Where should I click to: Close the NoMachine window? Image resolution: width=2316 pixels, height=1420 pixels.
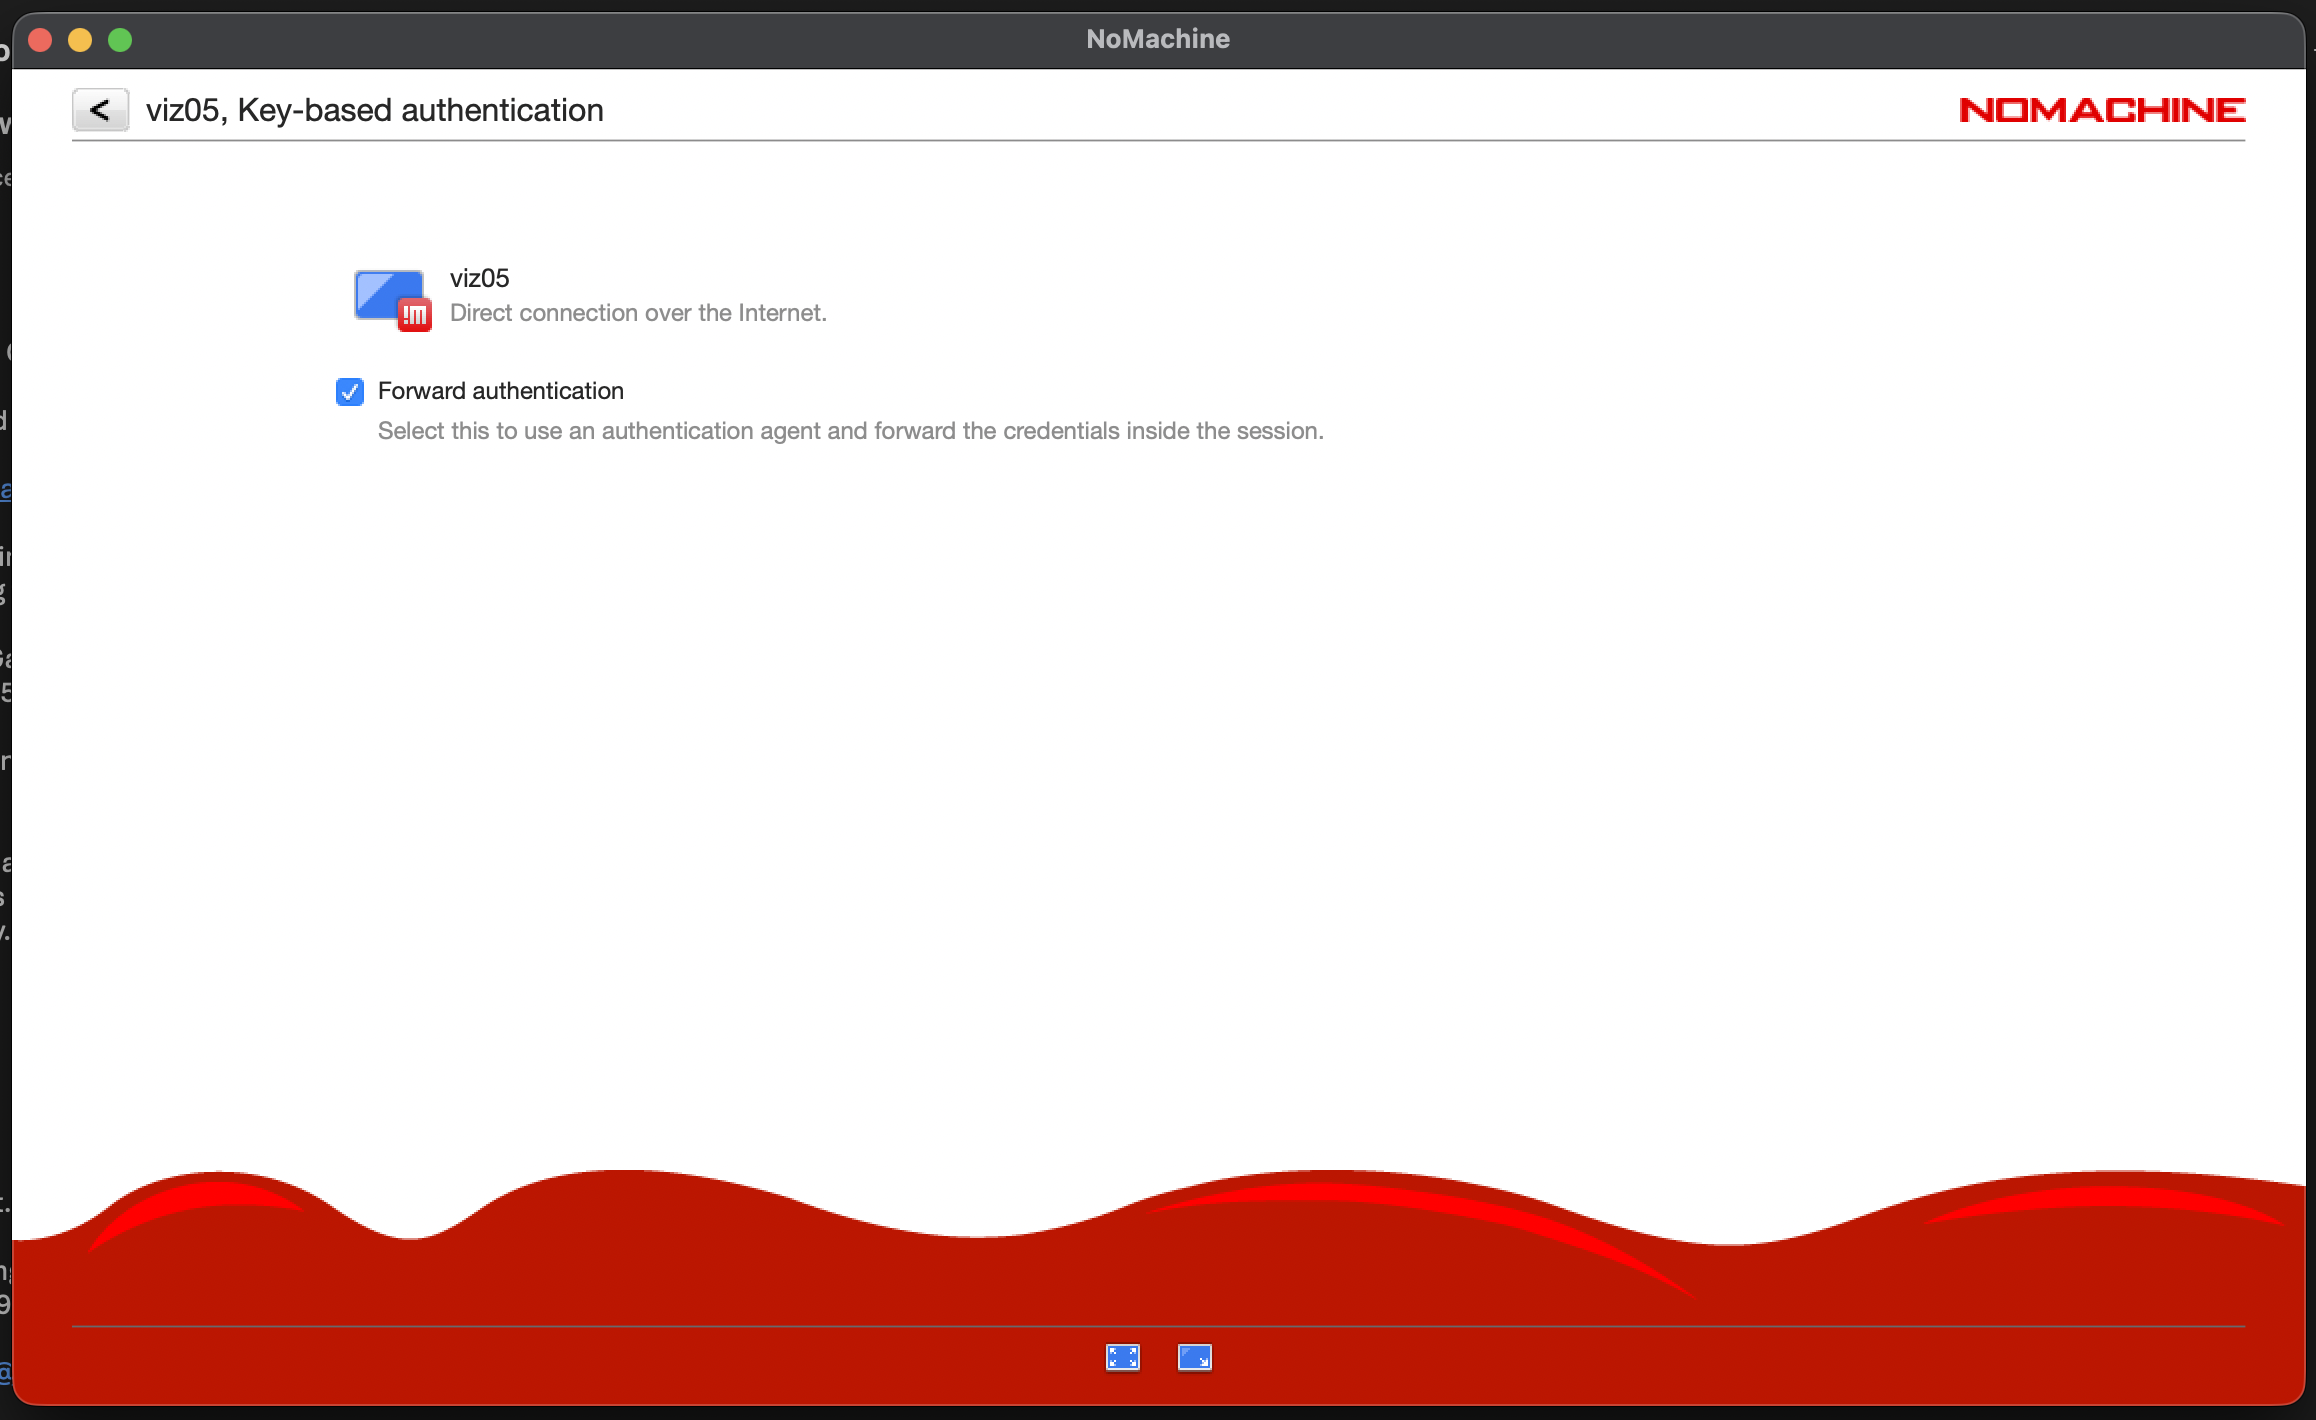[x=40, y=40]
